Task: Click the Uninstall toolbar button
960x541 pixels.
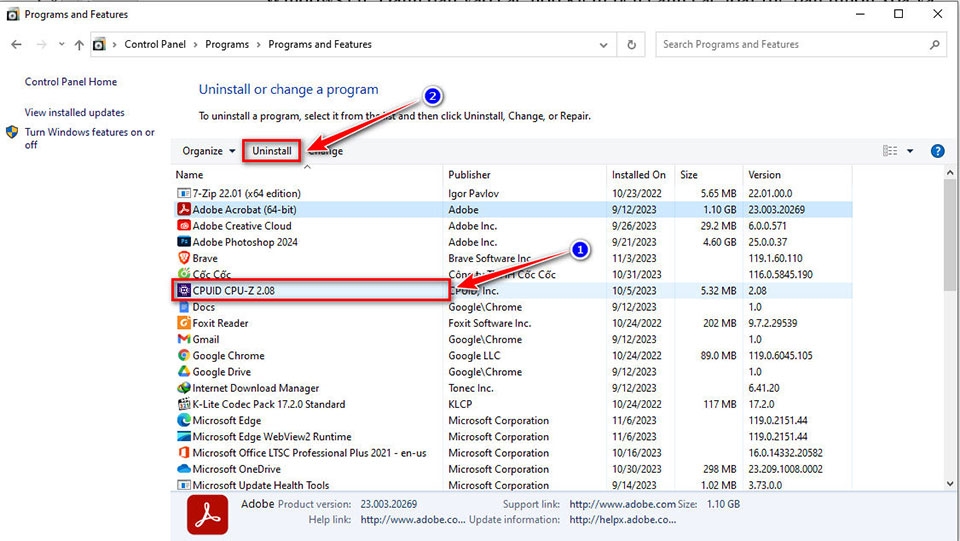Action: pyautogui.click(x=272, y=151)
